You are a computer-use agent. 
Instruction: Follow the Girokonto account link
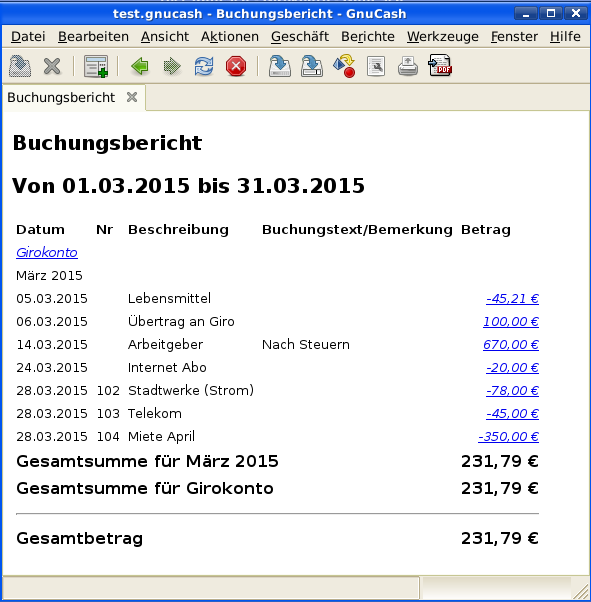coord(47,252)
